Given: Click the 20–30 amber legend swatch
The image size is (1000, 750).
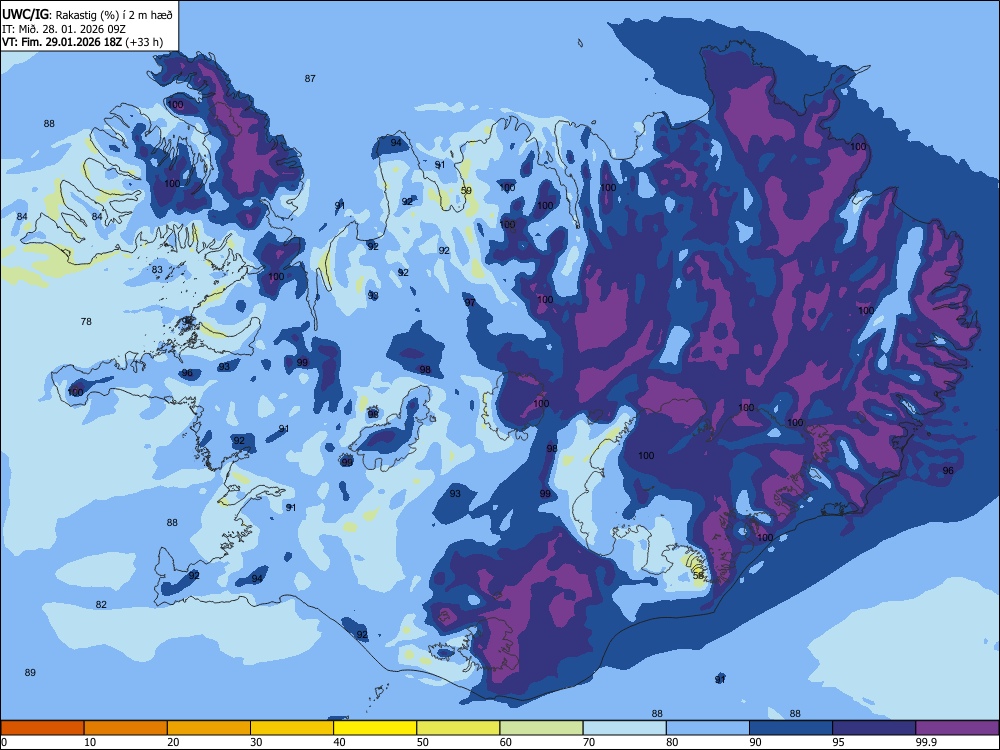Looking at the screenshot, I should [x=209, y=728].
